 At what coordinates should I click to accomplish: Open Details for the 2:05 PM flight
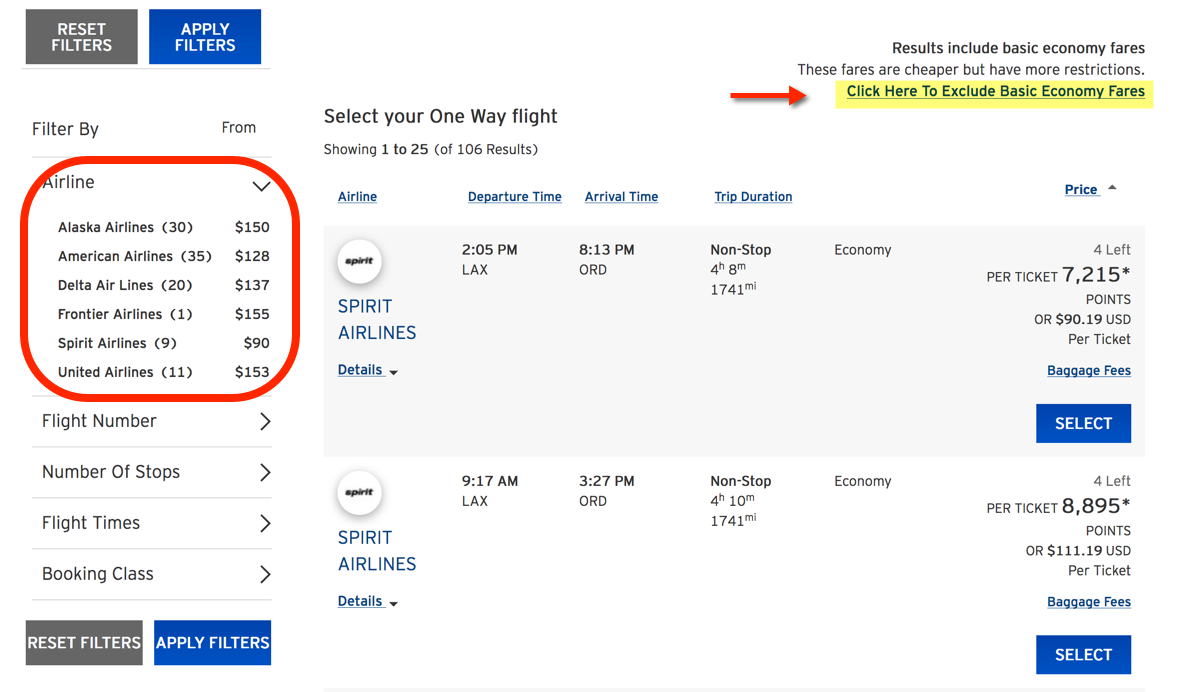click(x=368, y=370)
